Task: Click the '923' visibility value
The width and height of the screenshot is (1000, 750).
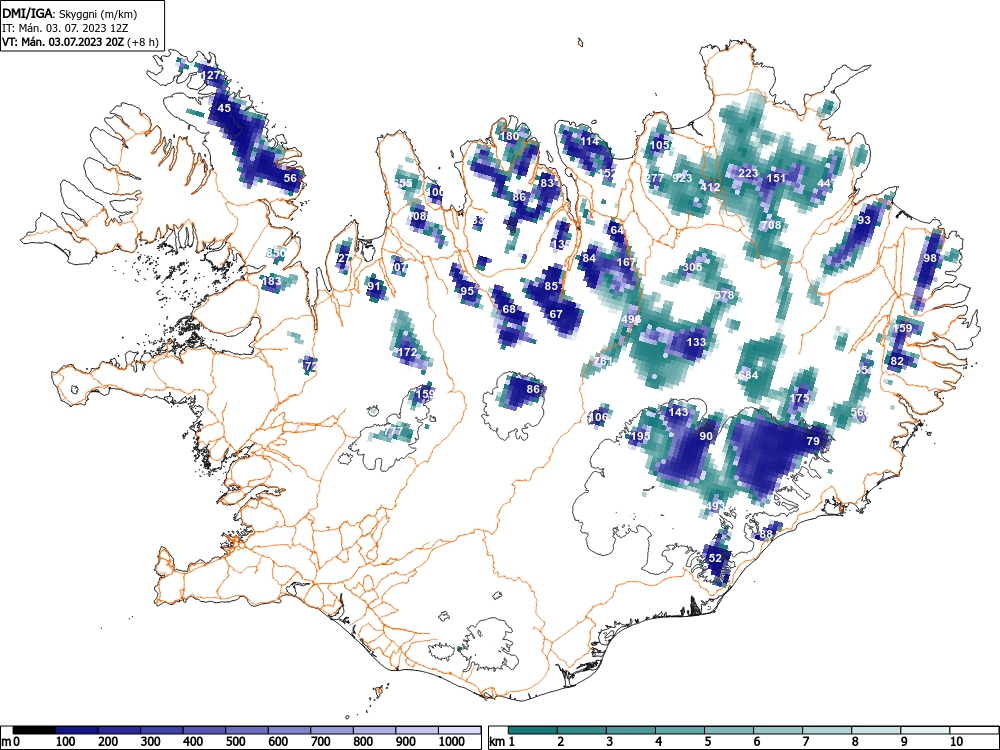Action: point(682,178)
